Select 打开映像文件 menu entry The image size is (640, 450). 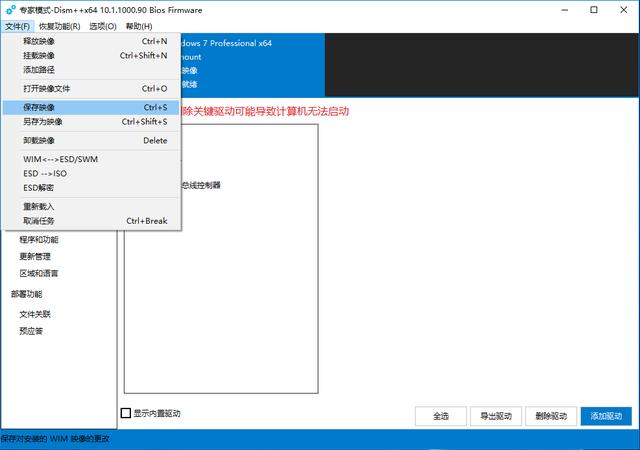(92, 89)
